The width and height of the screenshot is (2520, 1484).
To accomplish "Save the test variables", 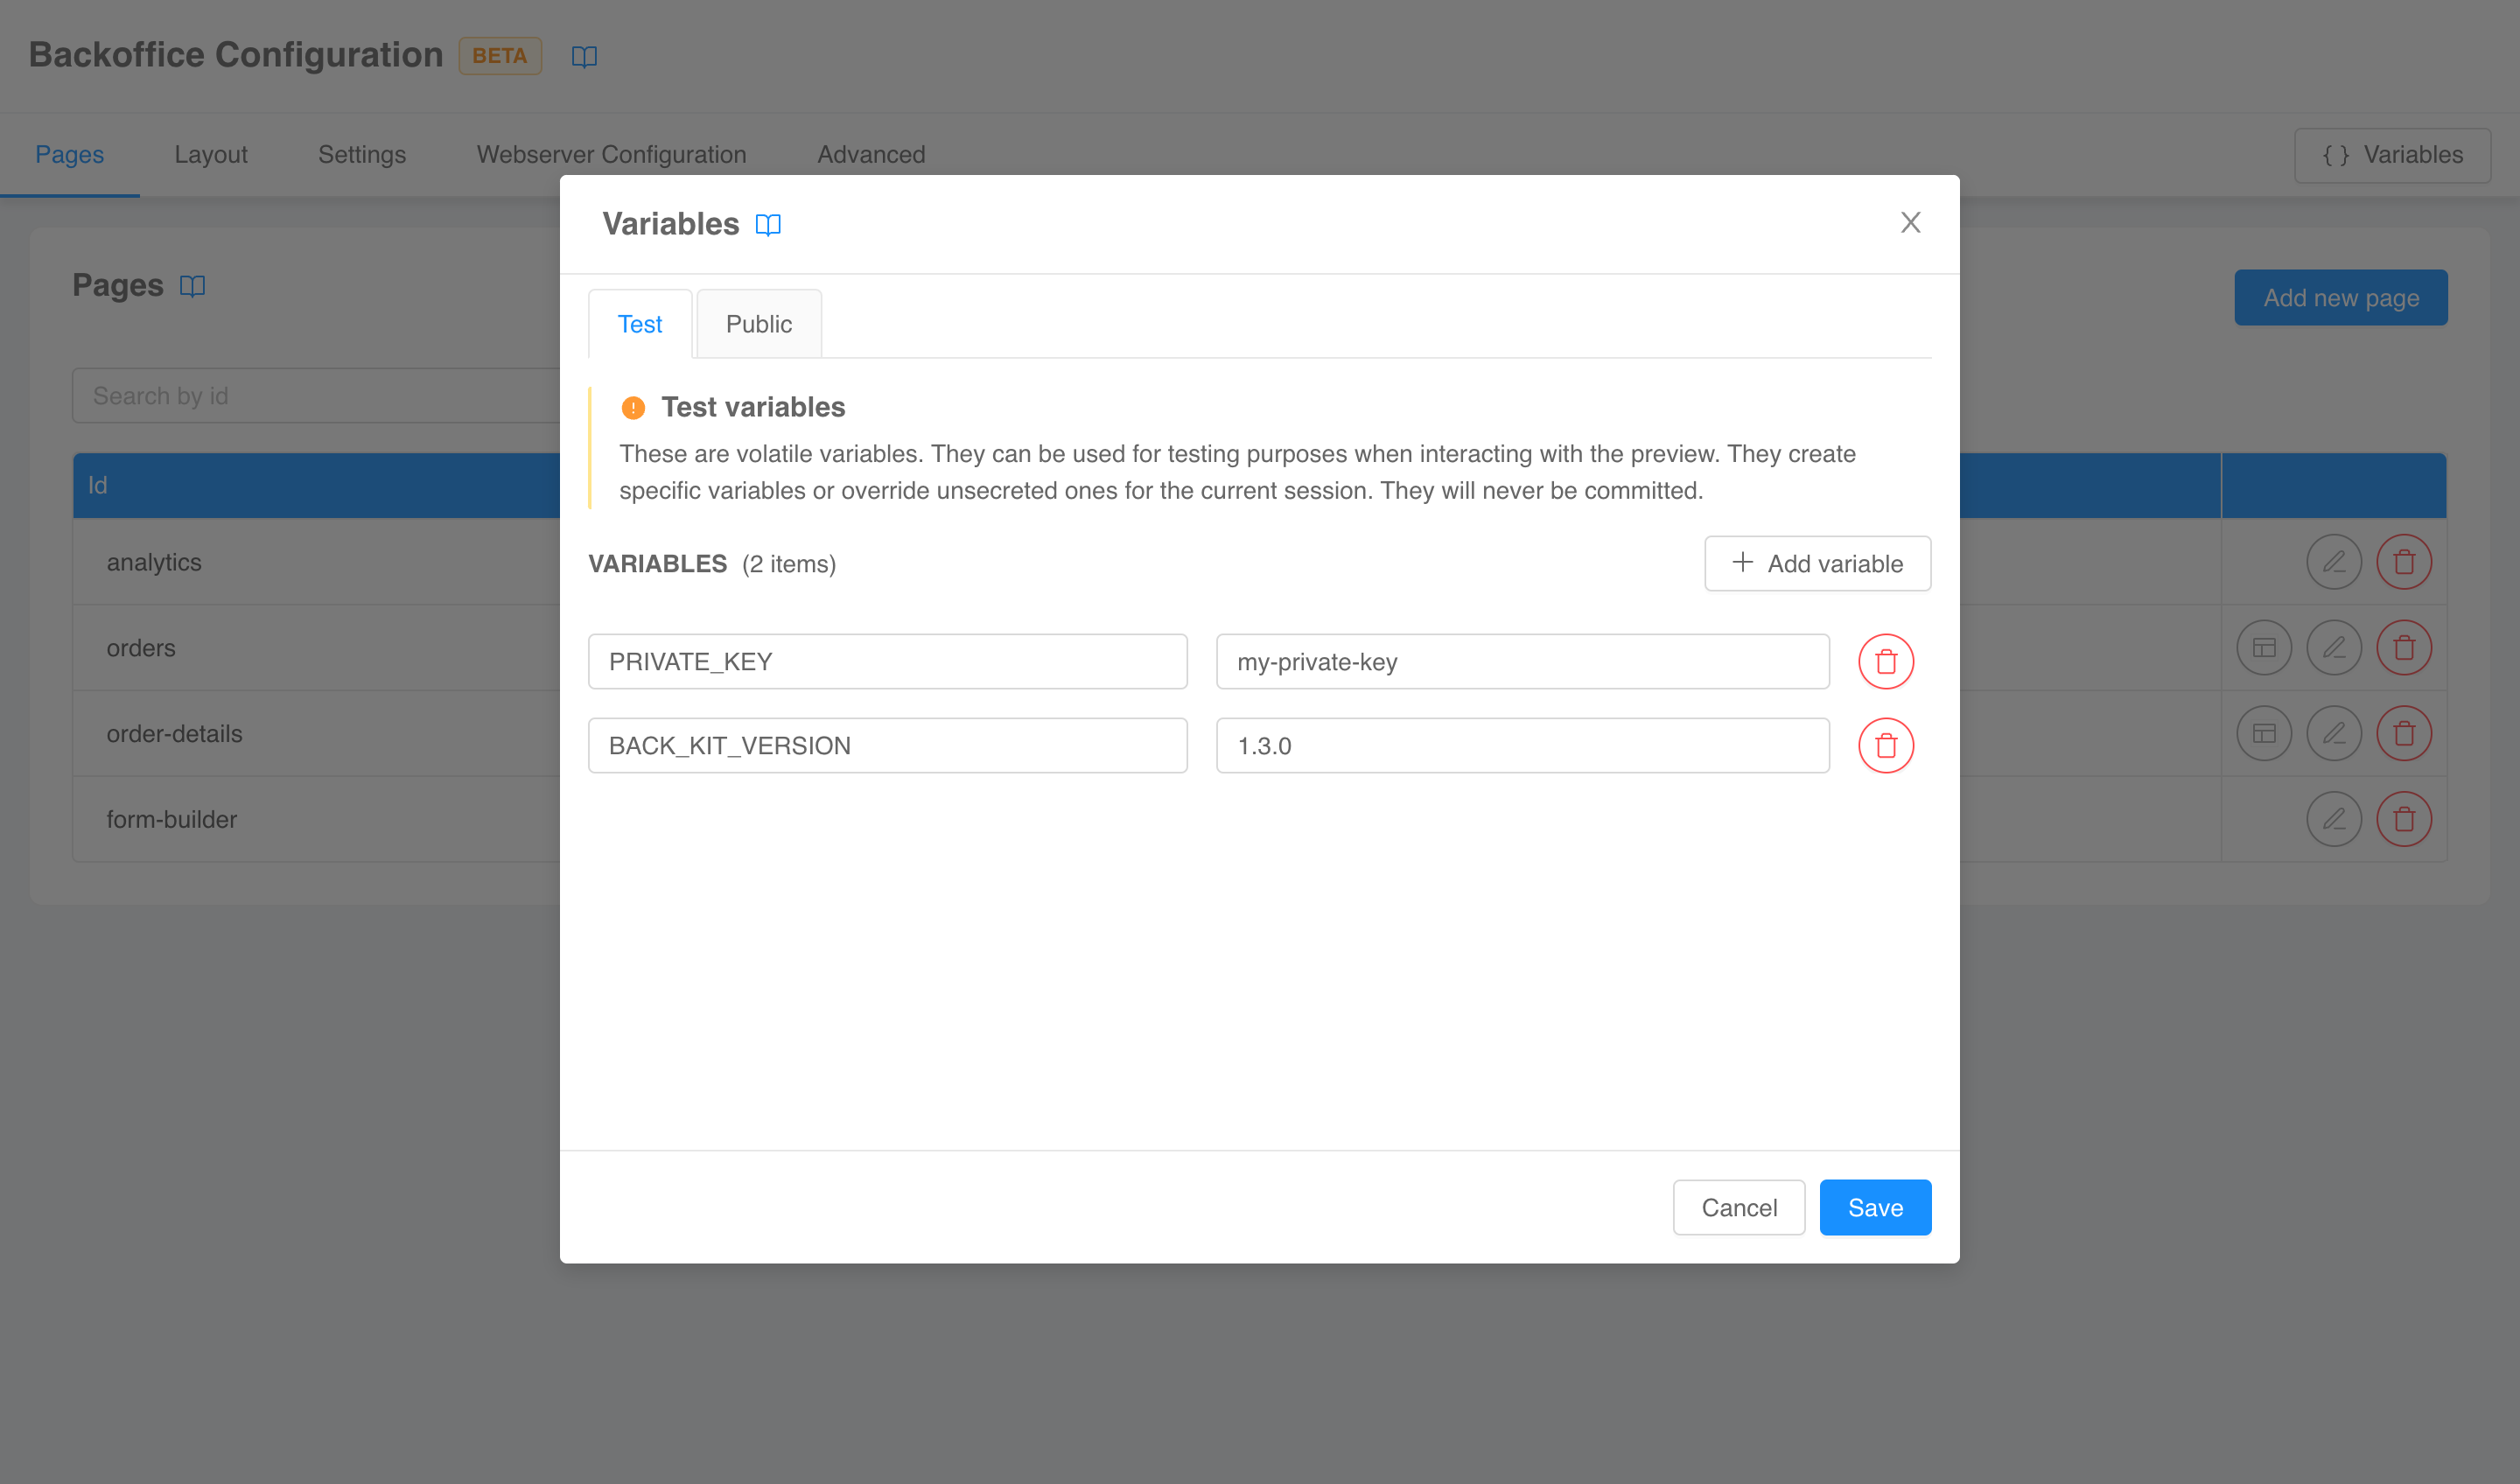I will [1875, 1207].
